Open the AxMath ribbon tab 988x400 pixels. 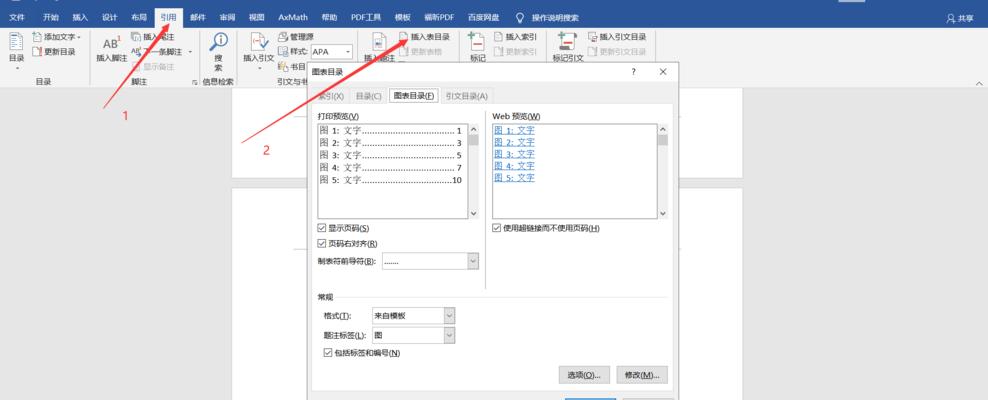(293, 18)
